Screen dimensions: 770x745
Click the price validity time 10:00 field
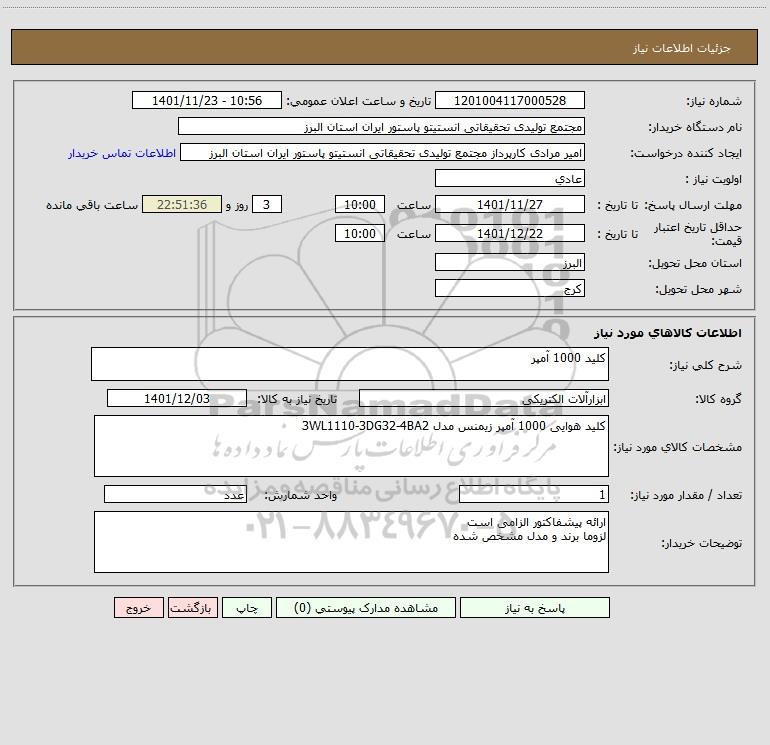tap(359, 233)
